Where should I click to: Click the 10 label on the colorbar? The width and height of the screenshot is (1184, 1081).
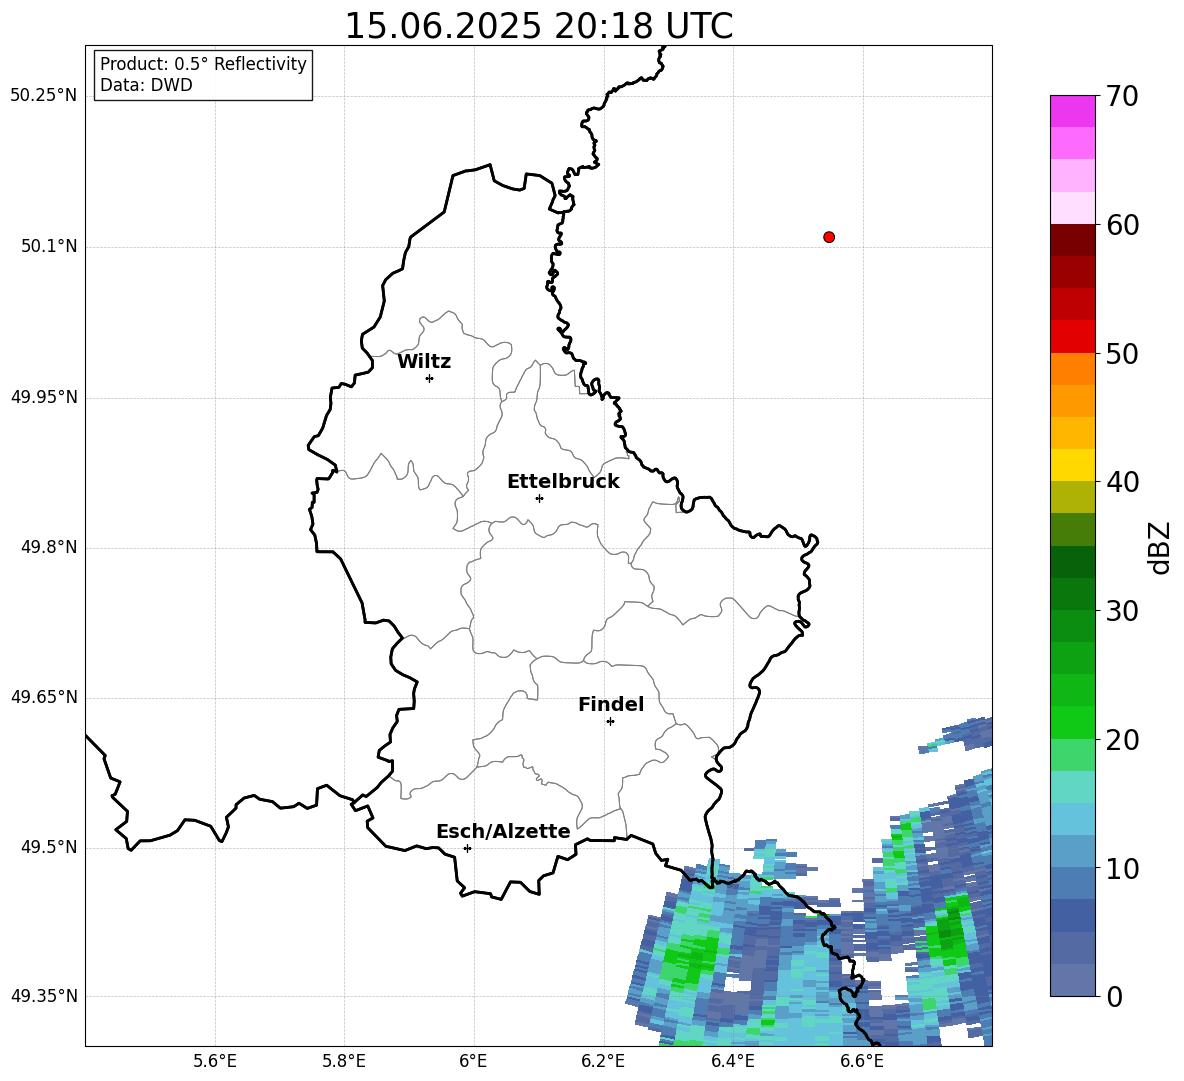click(1122, 868)
